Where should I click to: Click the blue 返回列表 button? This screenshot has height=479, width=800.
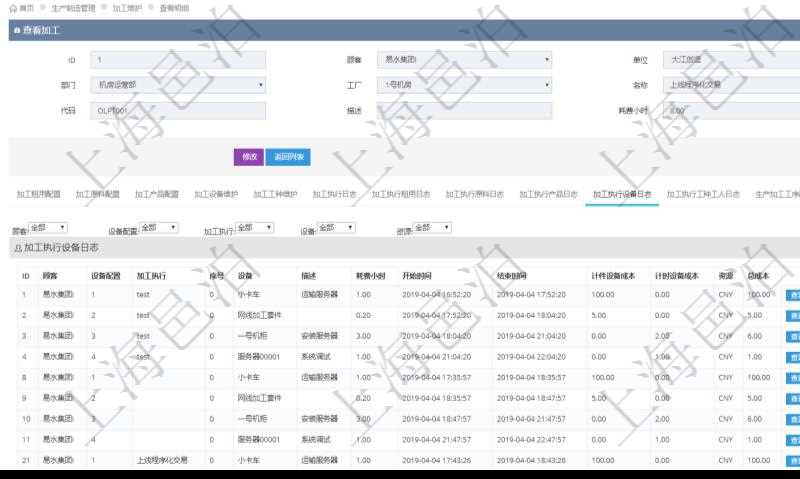click(x=288, y=157)
